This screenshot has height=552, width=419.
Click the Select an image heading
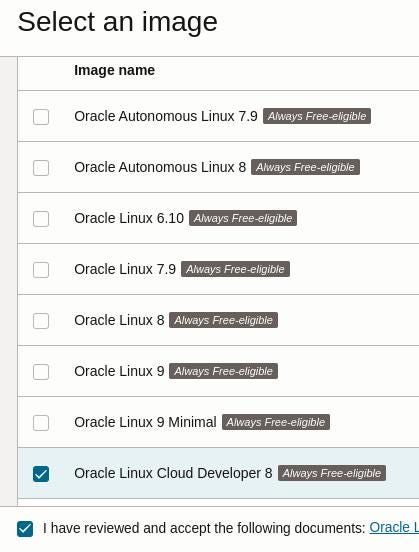tap(118, 22)
